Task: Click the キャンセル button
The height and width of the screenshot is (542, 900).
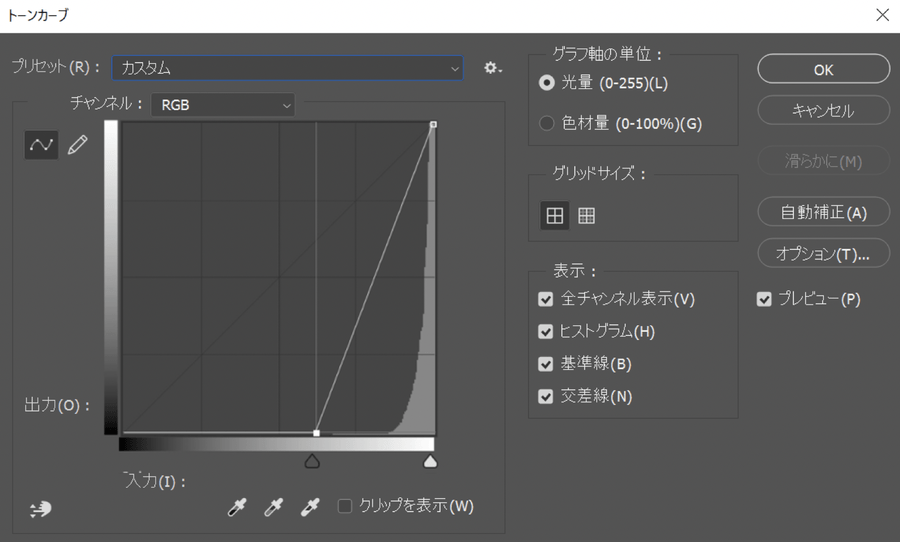Action: 823,110
